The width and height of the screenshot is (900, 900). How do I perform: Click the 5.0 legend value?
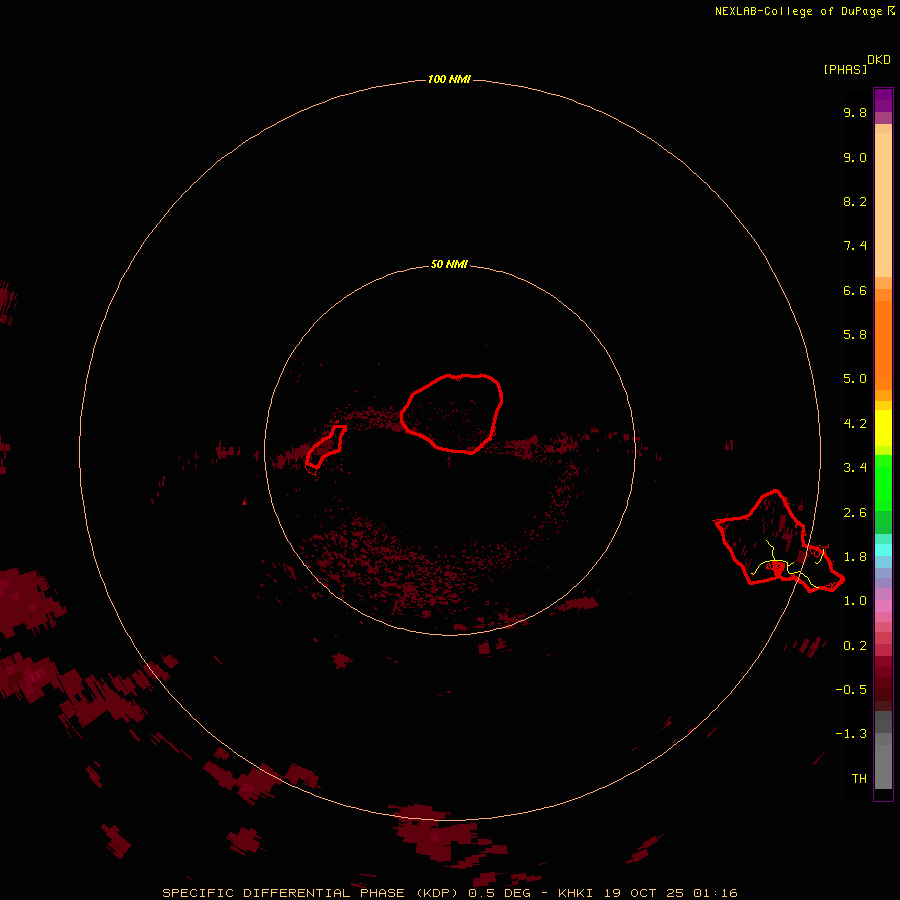(855, 379)
